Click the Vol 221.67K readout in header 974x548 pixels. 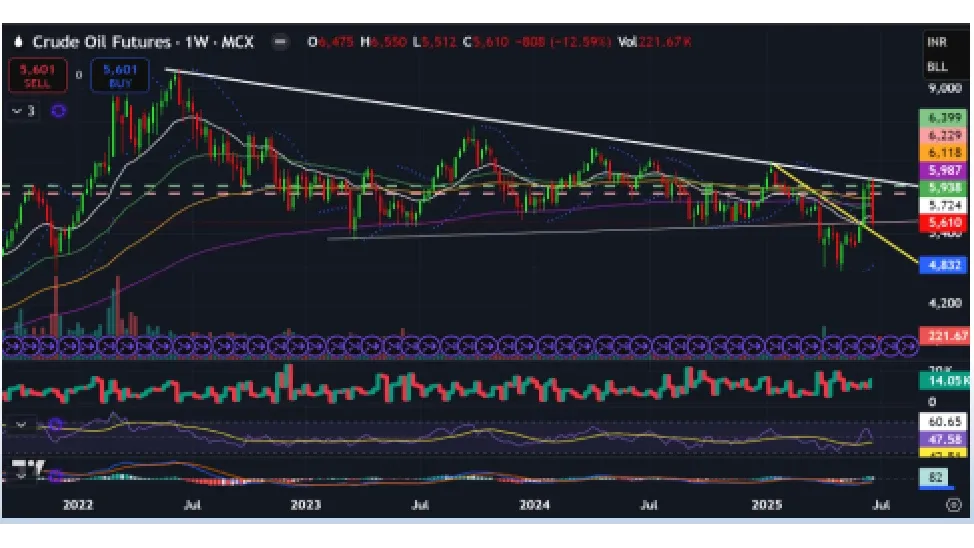pos(655,42)
